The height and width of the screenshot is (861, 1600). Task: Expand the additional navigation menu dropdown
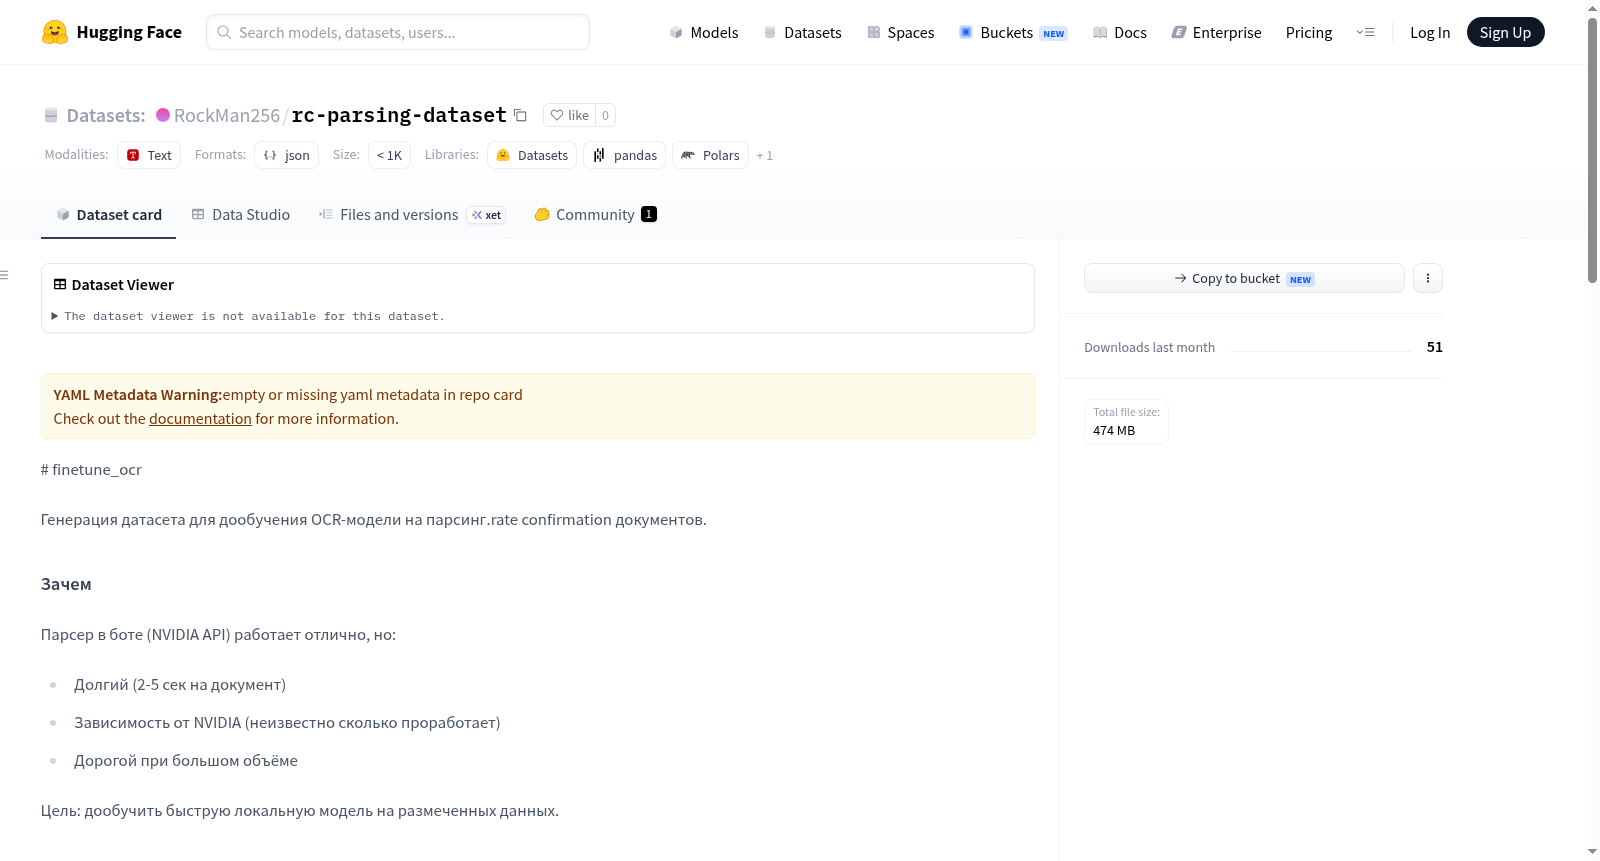1365,32
